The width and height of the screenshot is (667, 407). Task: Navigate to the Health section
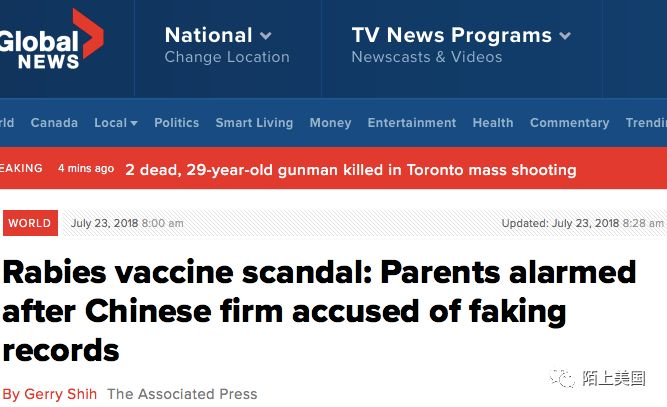(493, 123)
